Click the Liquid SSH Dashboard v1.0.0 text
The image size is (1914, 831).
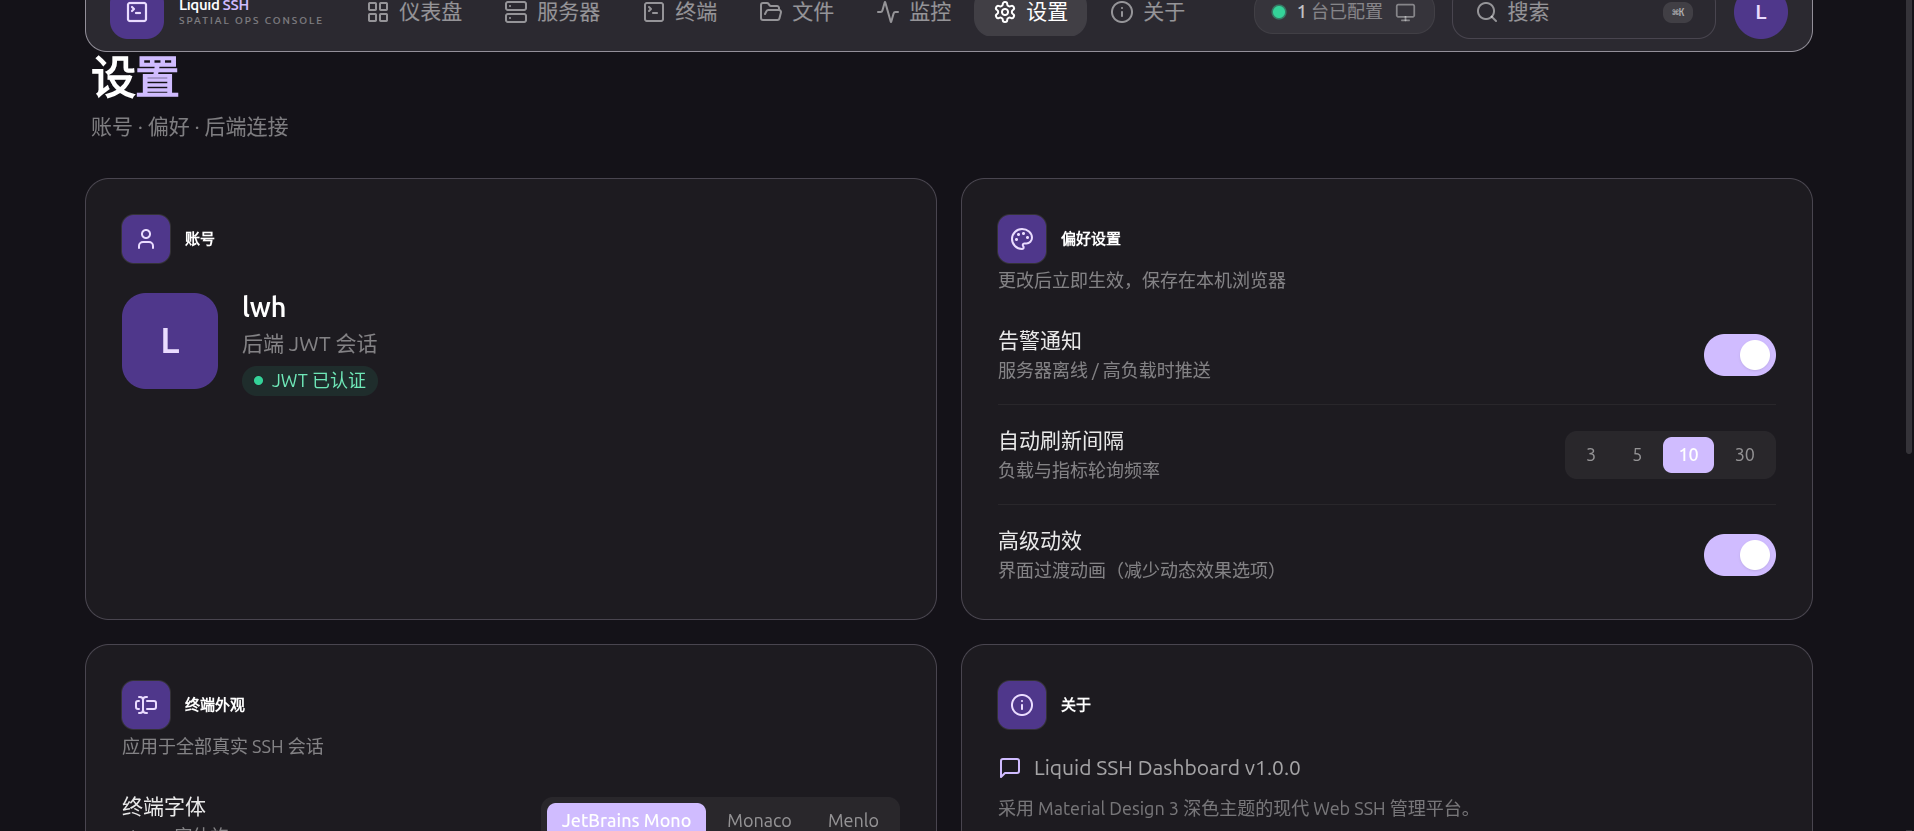coord(1167,768)
